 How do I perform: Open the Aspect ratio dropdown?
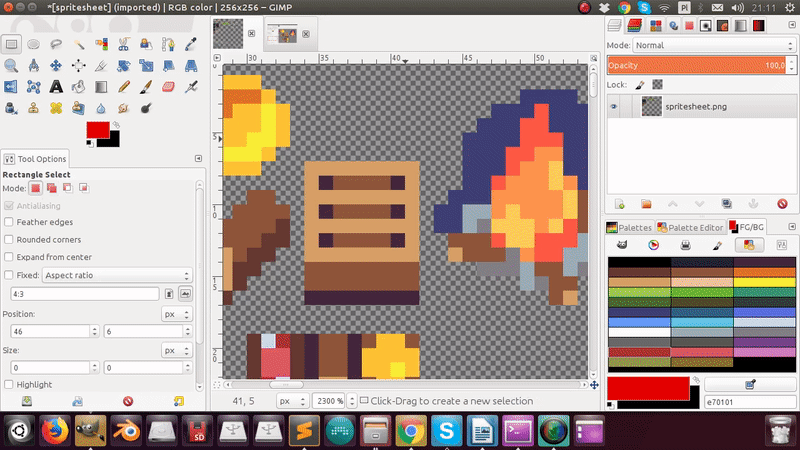point(117,275)
